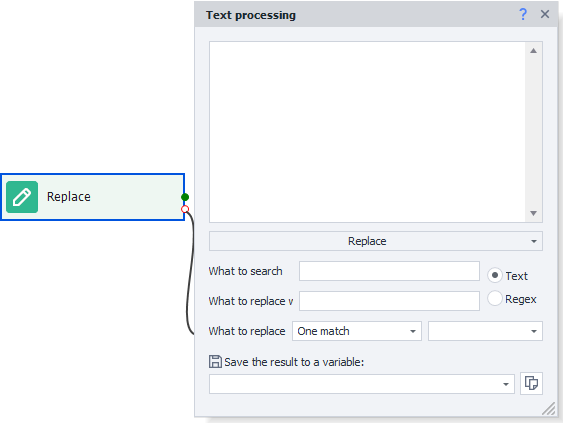563x423 pixels.
Task: Click the text area scroll up arrow
Action: 533,51
